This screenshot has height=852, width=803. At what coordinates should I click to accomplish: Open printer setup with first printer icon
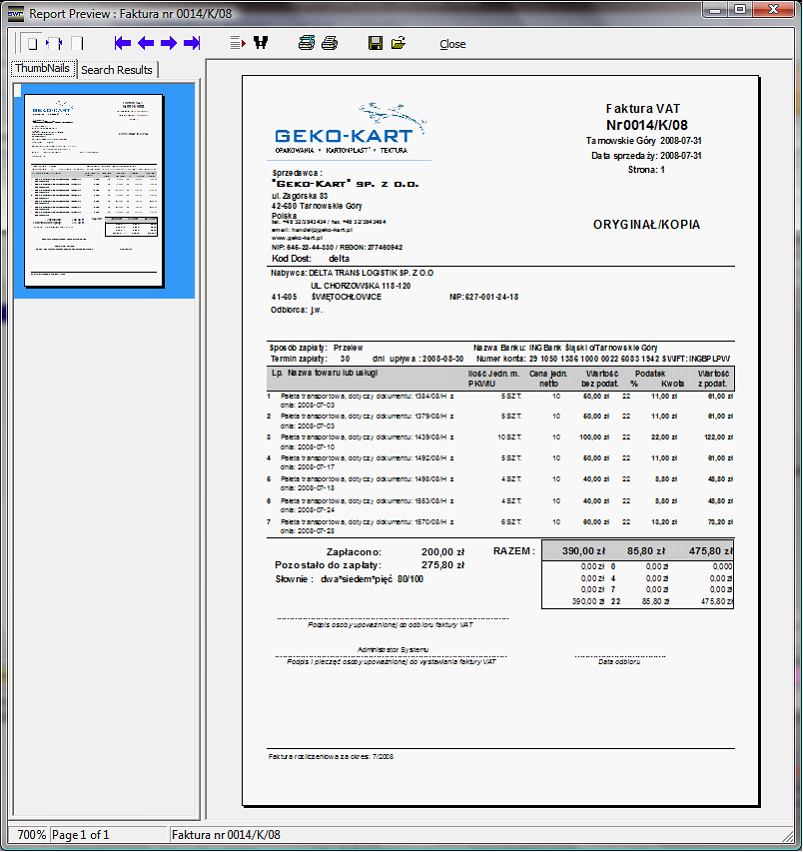pos(306,44)
